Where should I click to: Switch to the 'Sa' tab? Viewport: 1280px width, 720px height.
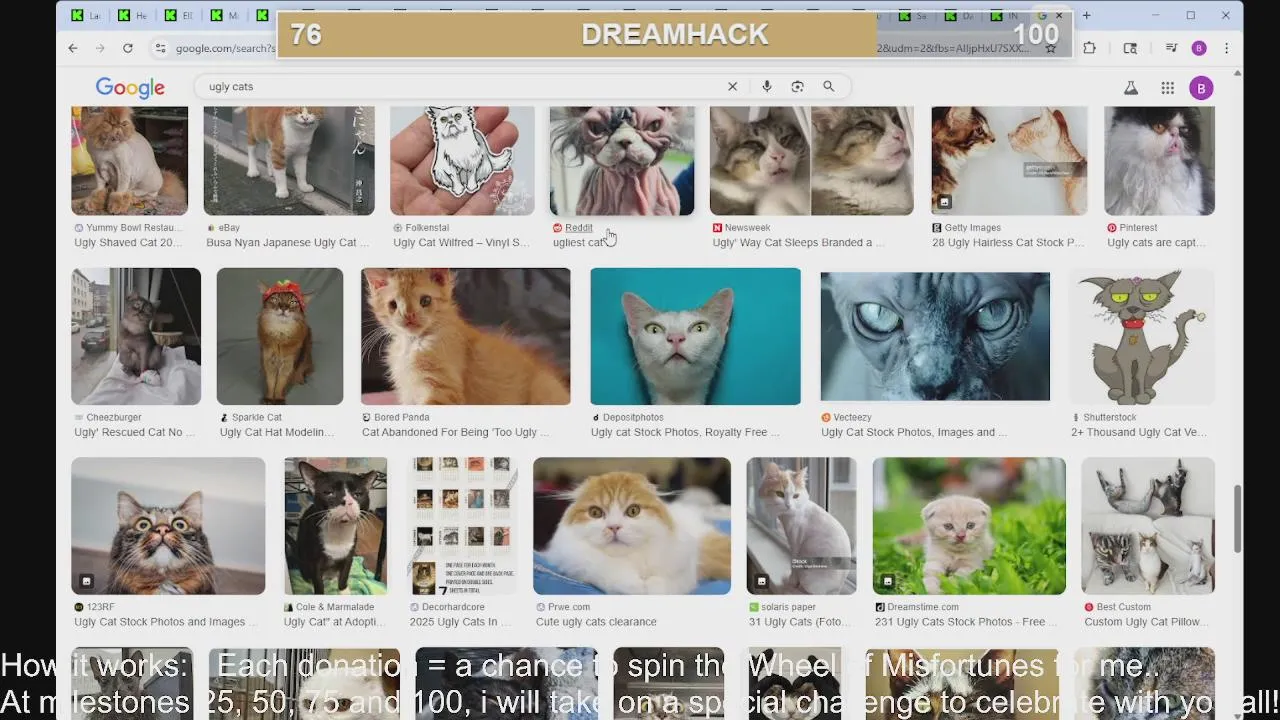(913, 16)
